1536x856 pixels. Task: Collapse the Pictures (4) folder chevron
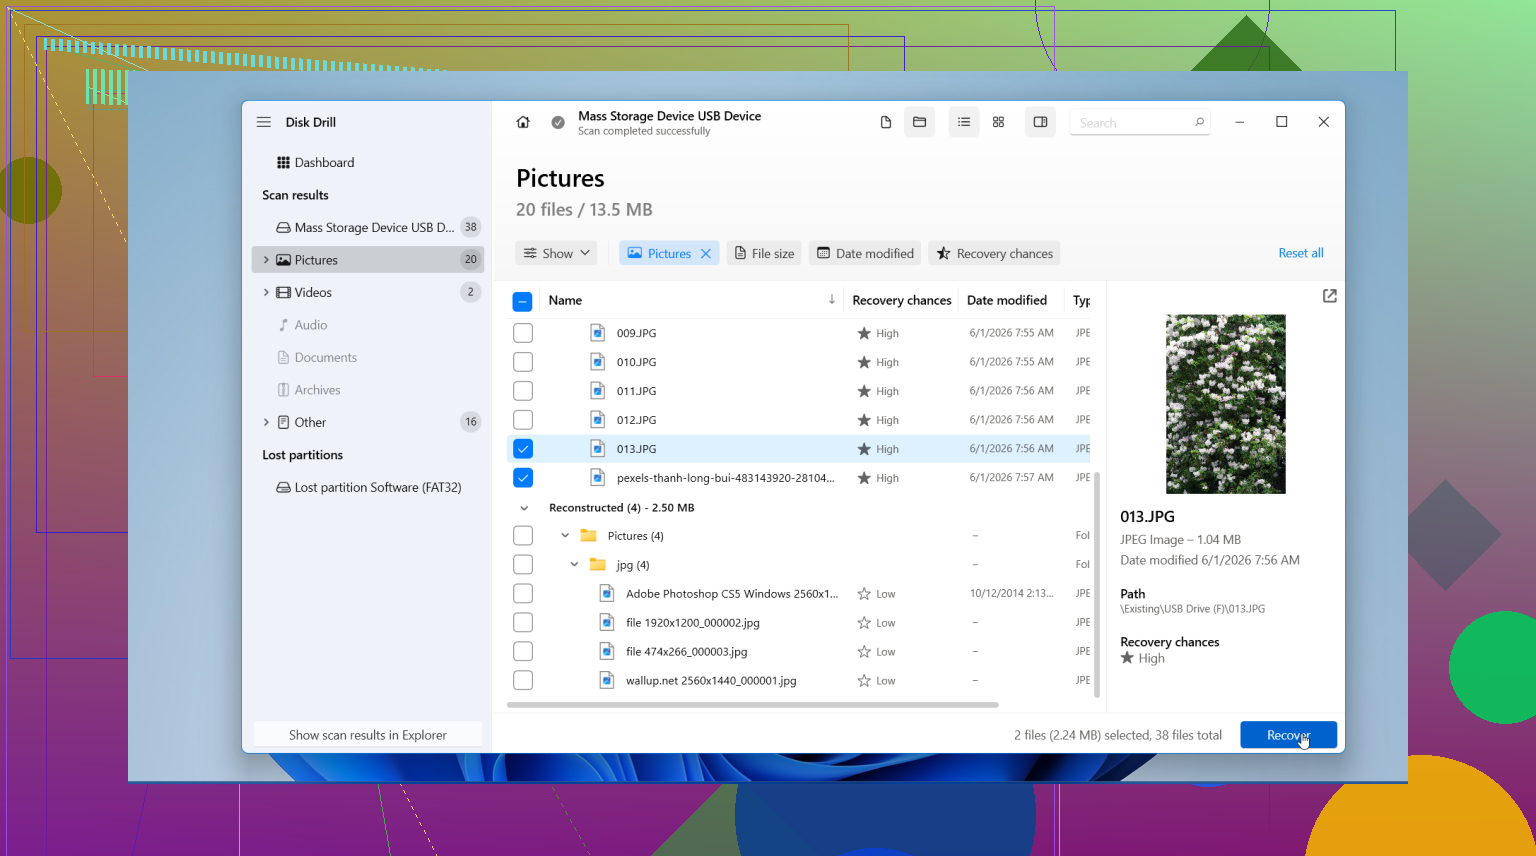tap(565, 536)
